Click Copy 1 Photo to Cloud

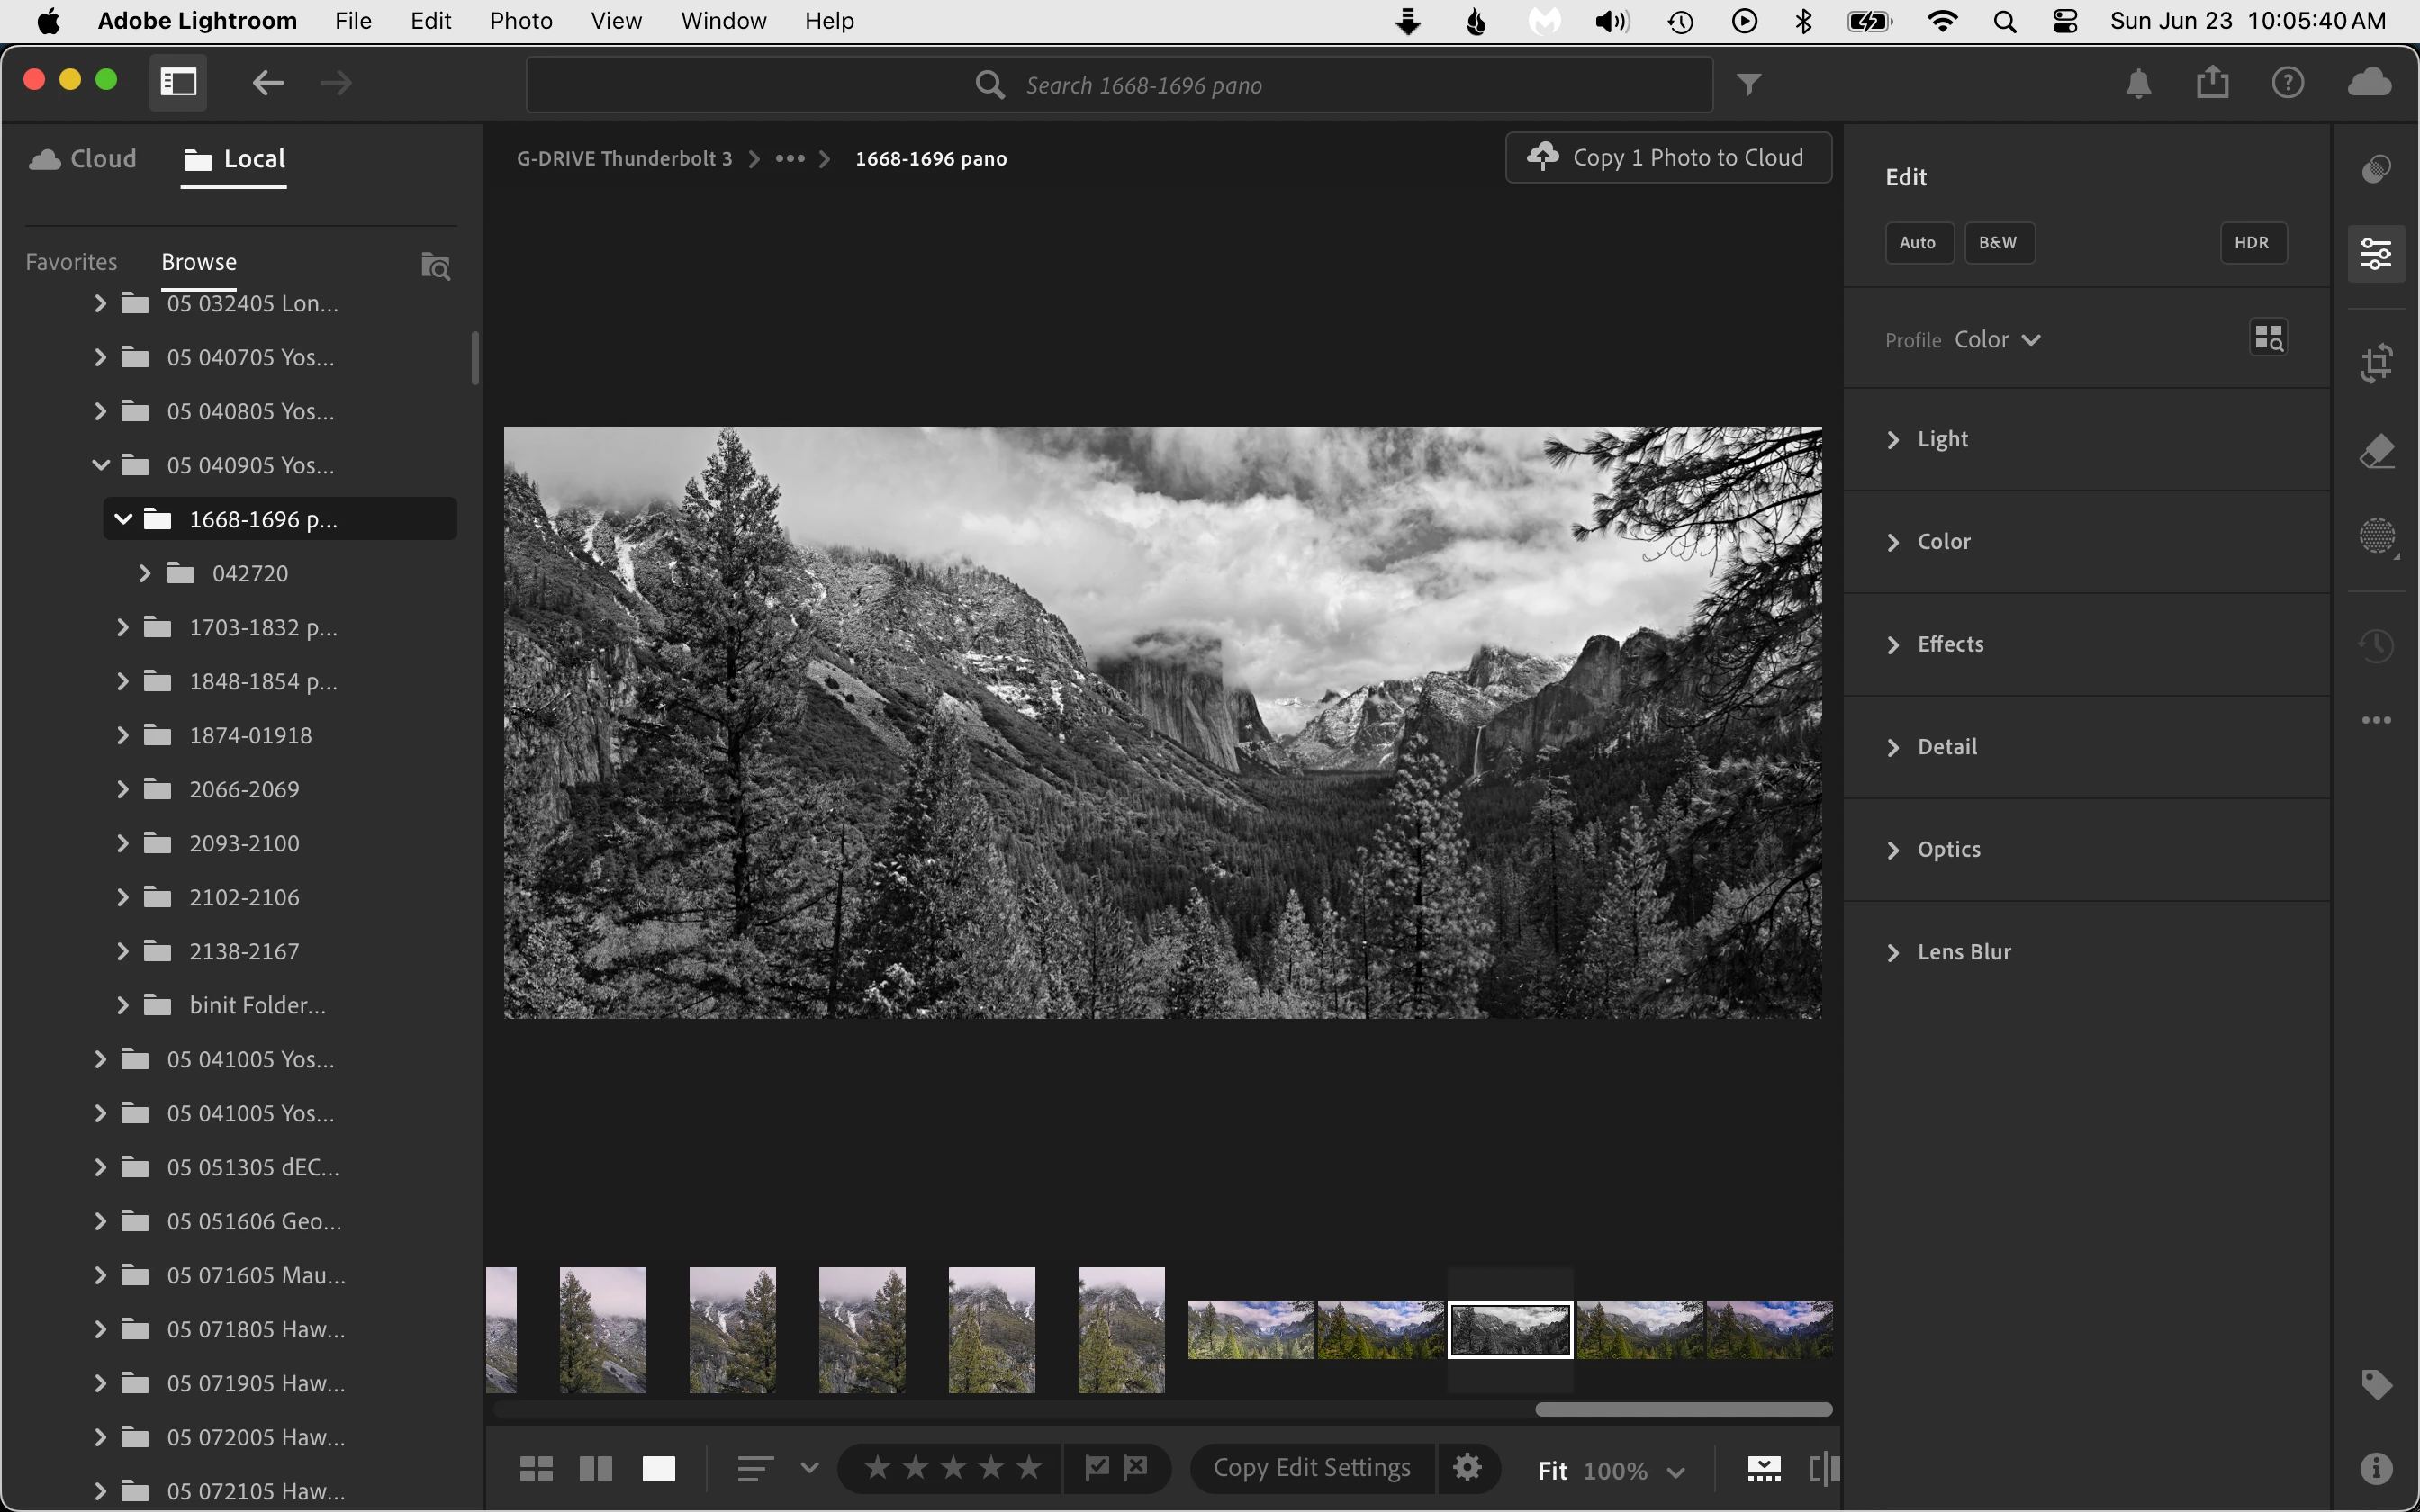point(1668,158)
